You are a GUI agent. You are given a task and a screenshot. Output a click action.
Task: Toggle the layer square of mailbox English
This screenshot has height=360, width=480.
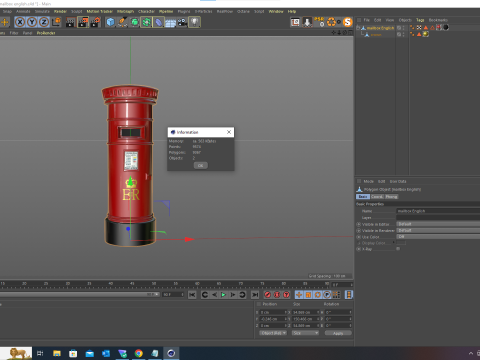399,28
